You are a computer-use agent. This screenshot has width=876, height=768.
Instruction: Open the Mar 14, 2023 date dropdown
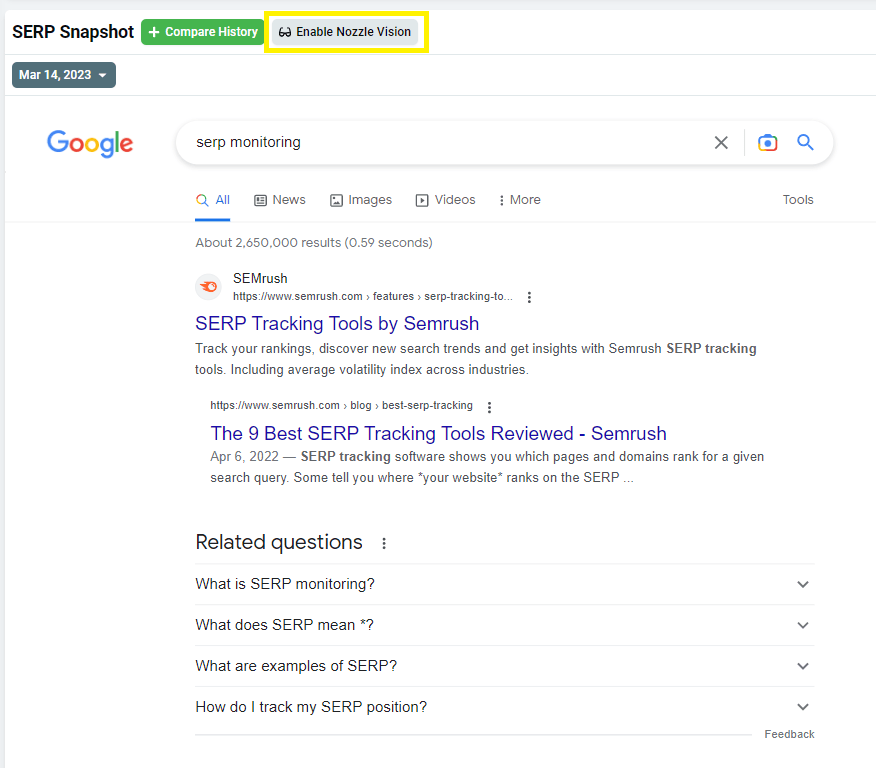pos(64,75)
